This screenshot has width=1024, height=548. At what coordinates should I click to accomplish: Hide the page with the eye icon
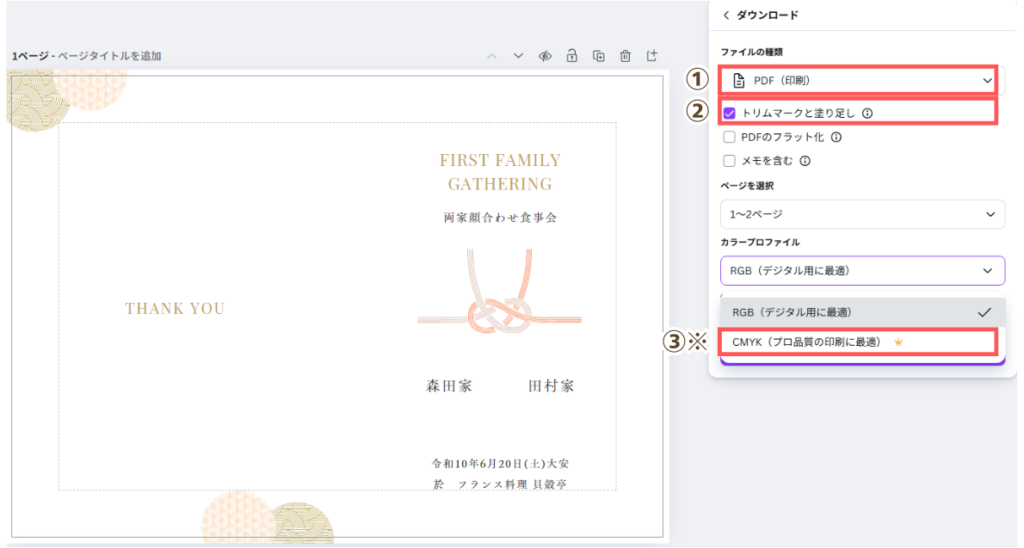tap(545, 56)
